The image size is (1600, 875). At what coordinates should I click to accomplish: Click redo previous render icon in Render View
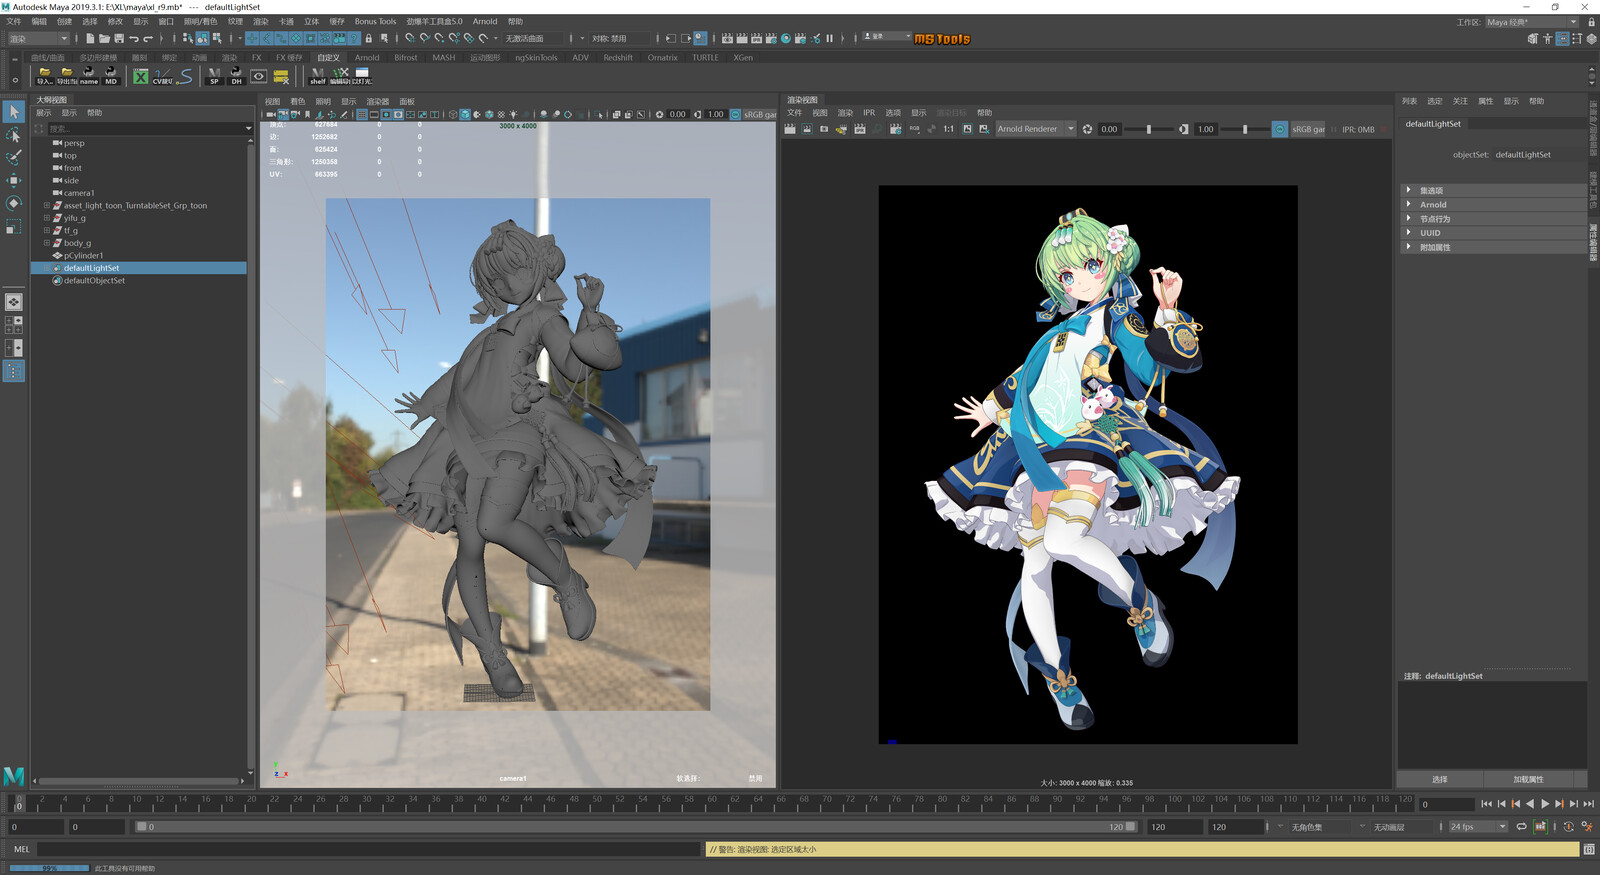790,129
